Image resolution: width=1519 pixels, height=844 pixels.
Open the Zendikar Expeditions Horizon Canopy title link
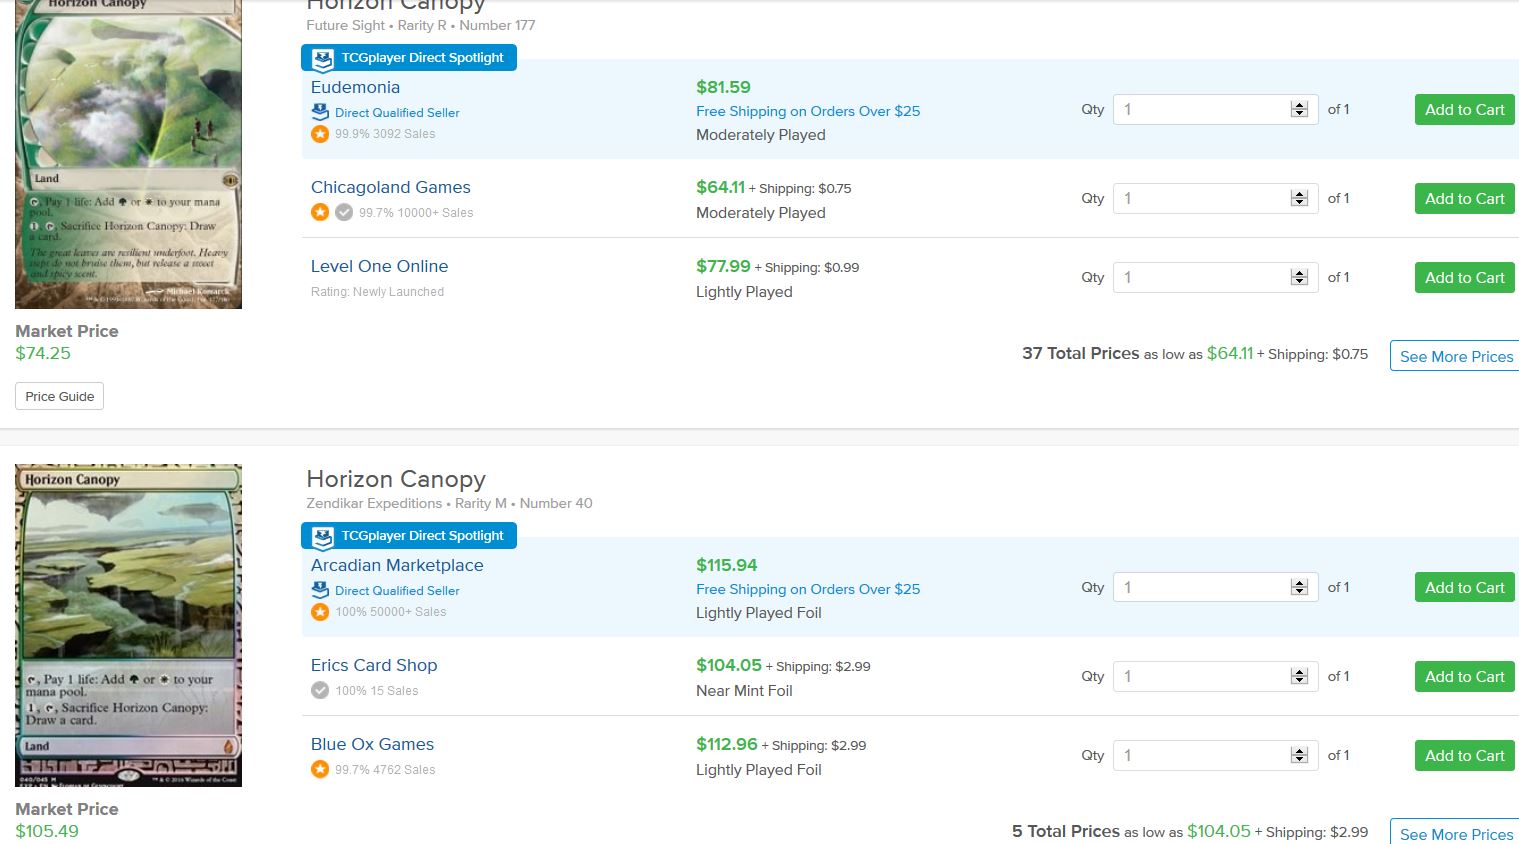[x=396, y=480]
